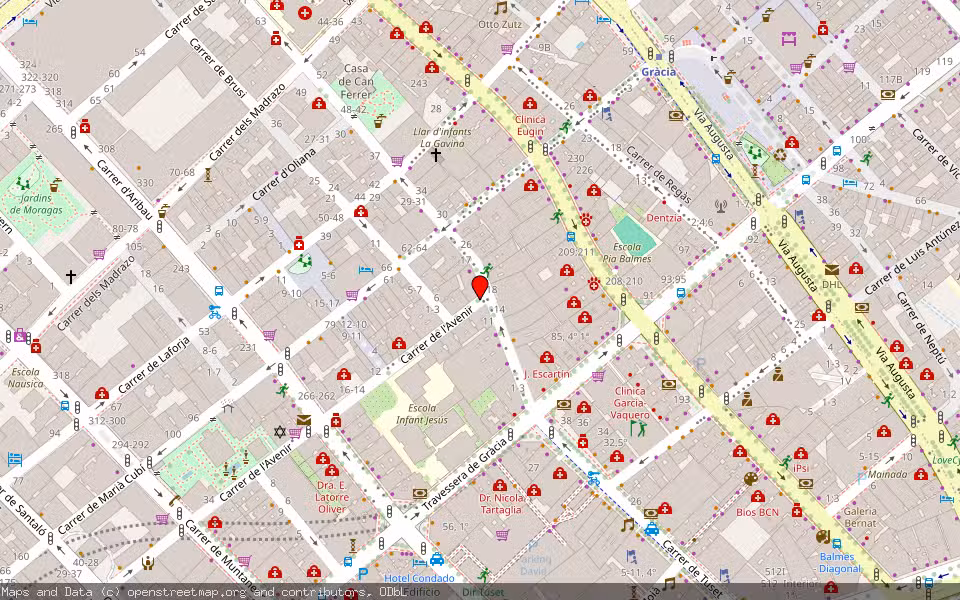
Task: Select the bus stop icon beside Escola Nausica
Action: pos(65,405)
